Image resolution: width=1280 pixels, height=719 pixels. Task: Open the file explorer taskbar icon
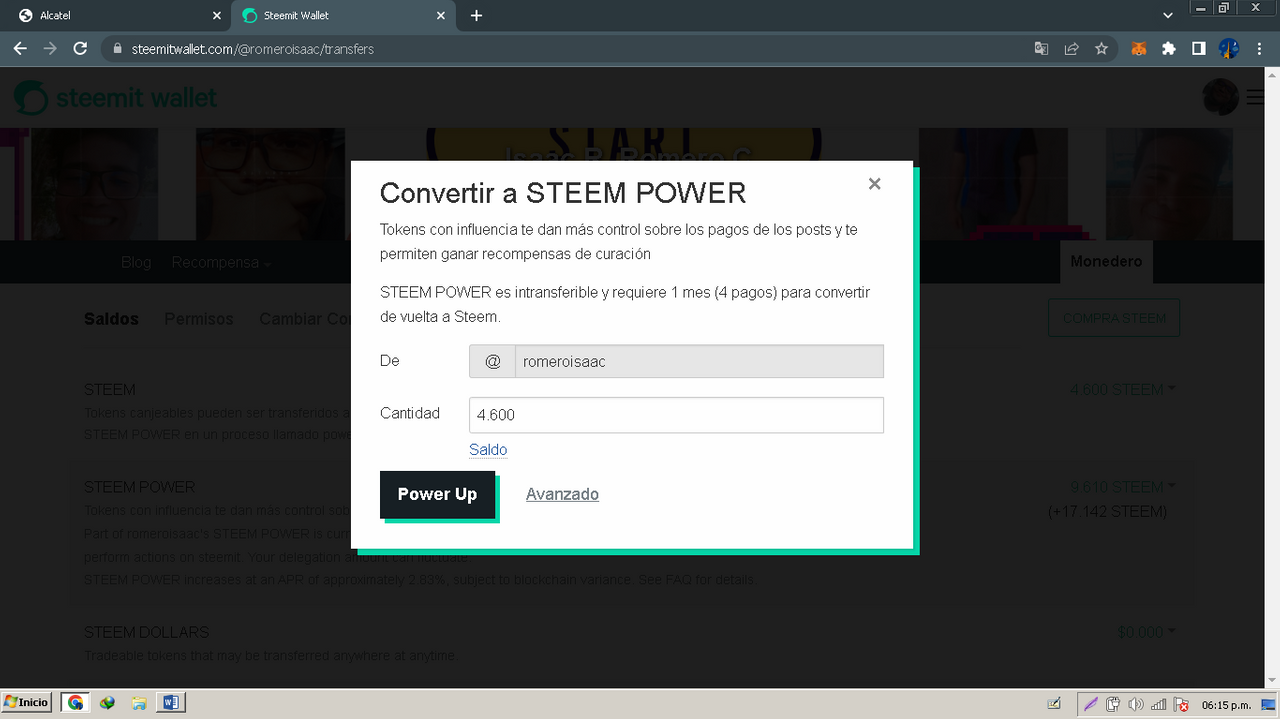pyautogui.click(x=138, y=703)
